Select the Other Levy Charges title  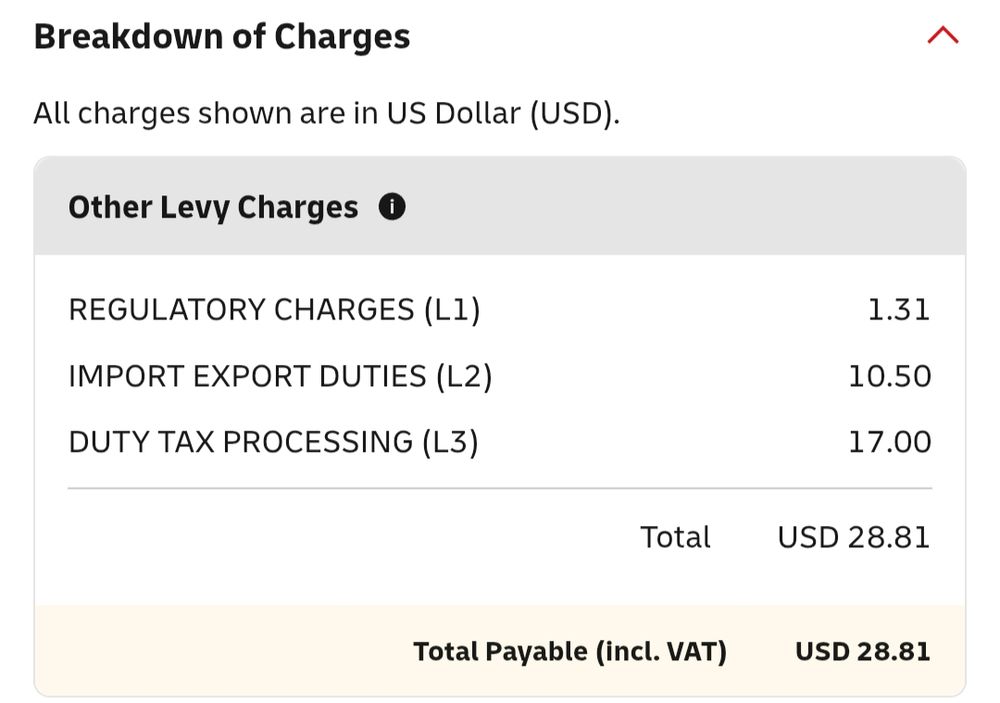[x=213, y=207]
